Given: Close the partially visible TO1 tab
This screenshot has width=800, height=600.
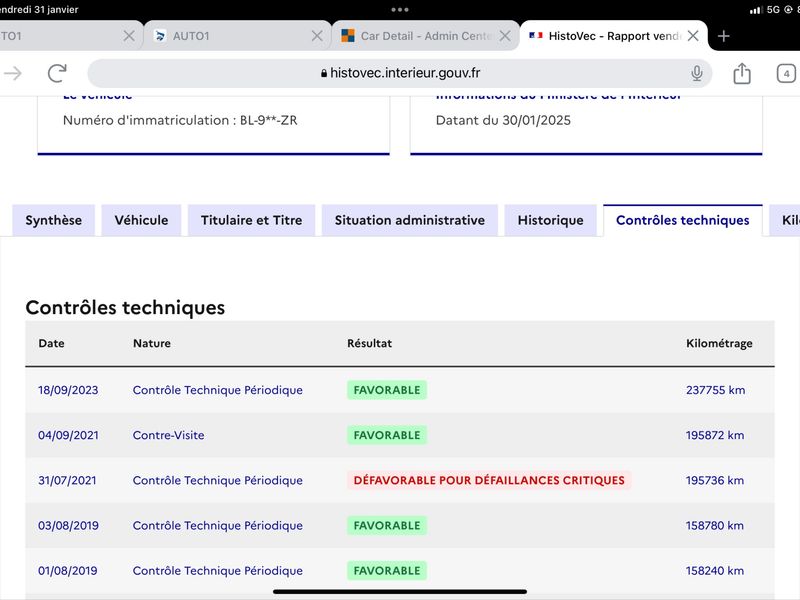Looking at the screenshot, I should tap(129, 36).
